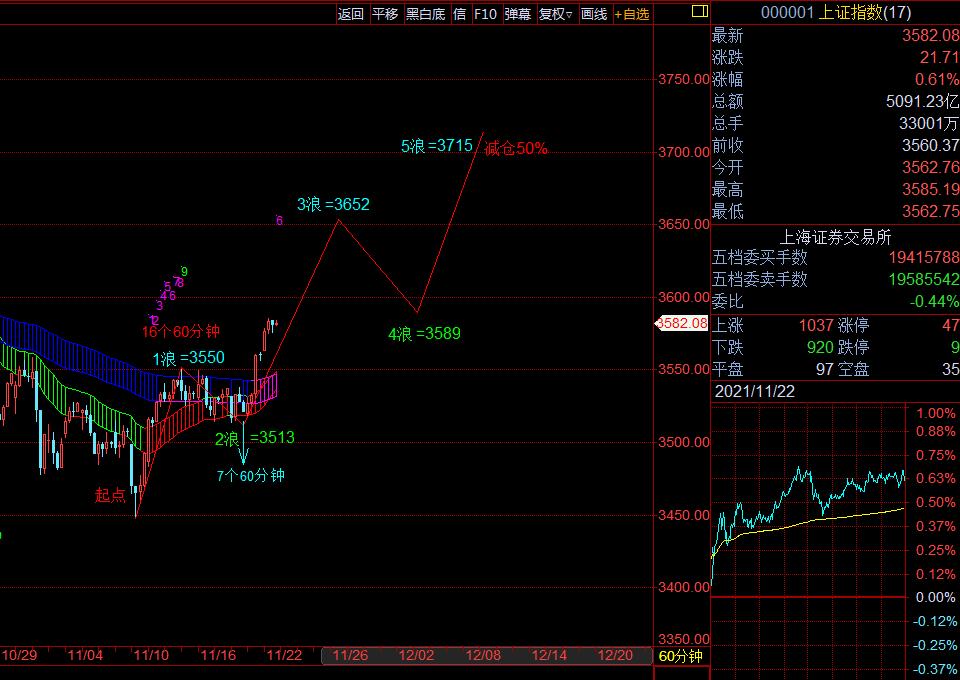Click the 起点 starting point label
960x680 pixels.
(x=110, y=495)
